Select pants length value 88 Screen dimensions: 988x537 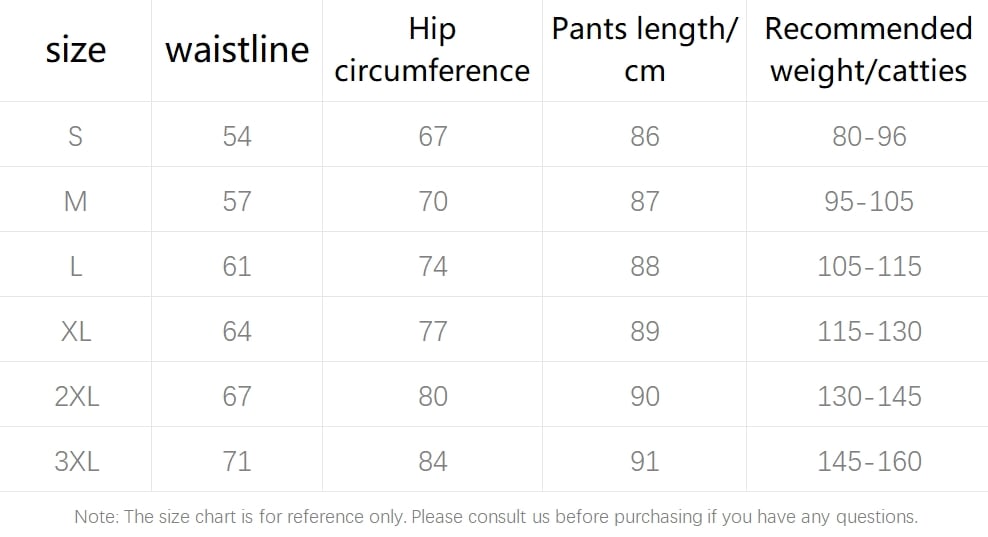(645, 266)
